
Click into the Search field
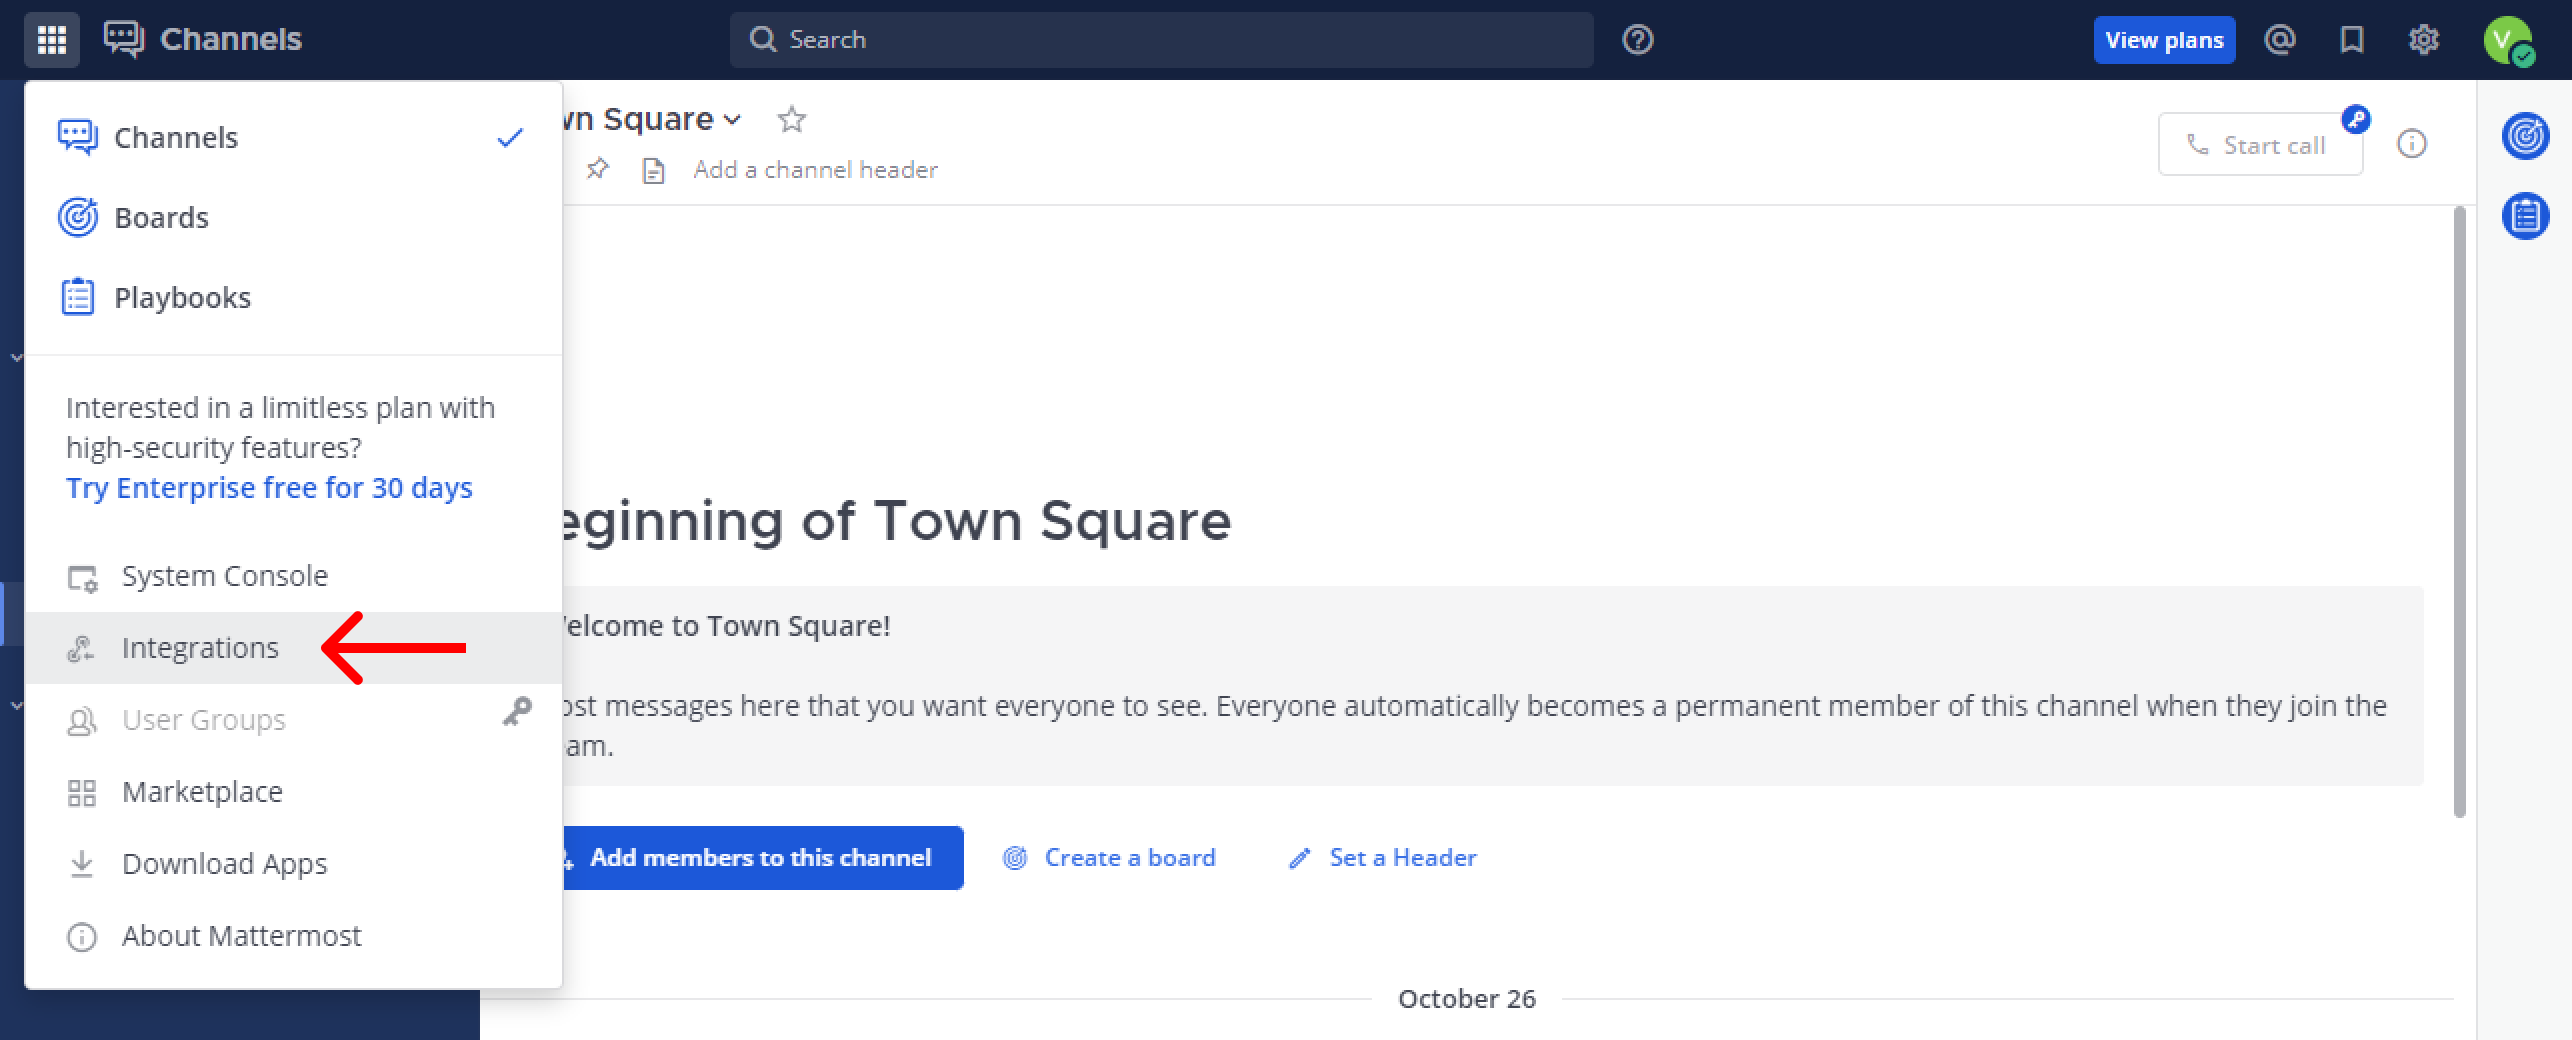[x=1161, y=40]
